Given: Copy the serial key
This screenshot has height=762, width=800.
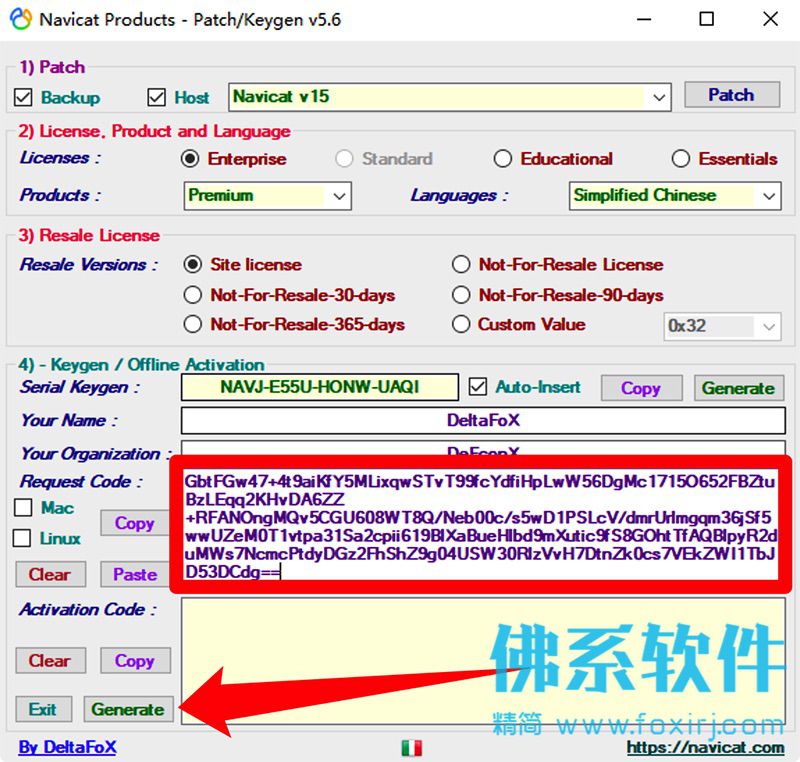Looking at the screenshot, I should [641, 388].
